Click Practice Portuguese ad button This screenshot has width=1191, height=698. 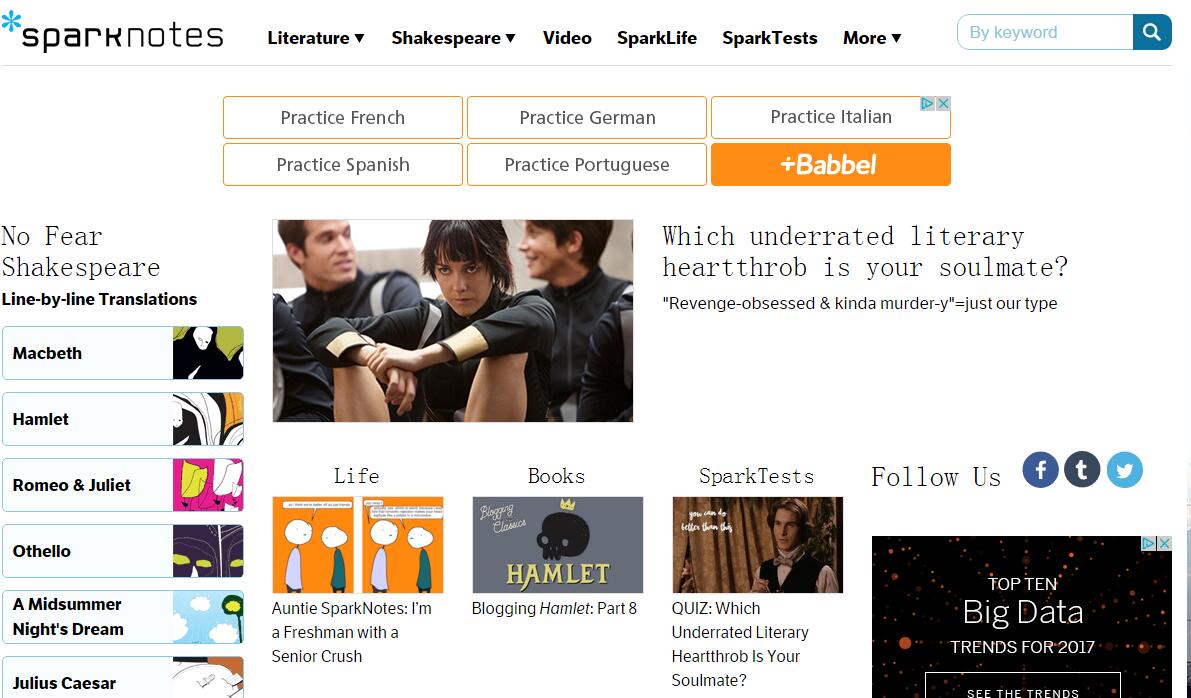tap(587, 165)
